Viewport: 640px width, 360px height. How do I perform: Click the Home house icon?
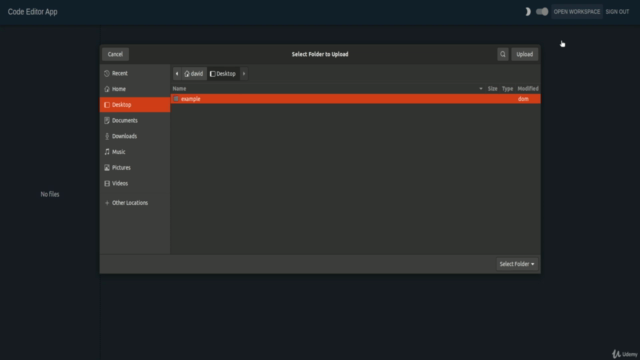coord(107,89)
